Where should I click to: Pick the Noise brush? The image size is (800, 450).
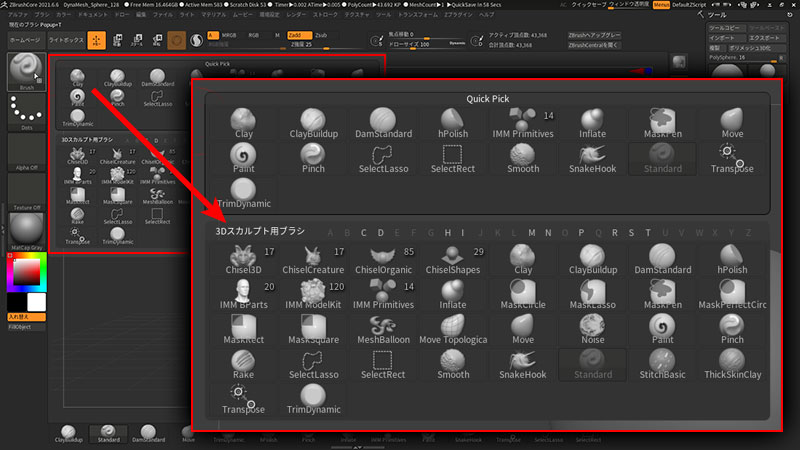(x=592, y=330)
